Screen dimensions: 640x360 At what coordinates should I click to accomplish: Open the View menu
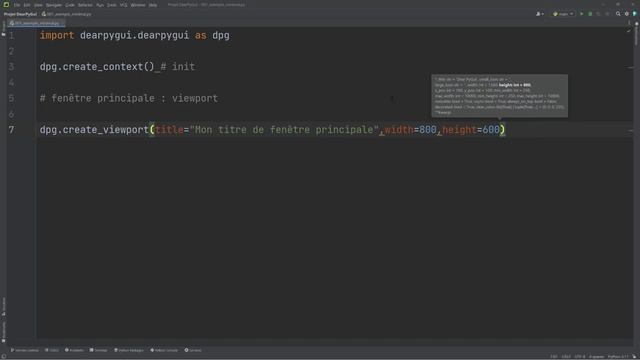click(x=38, y=5)
